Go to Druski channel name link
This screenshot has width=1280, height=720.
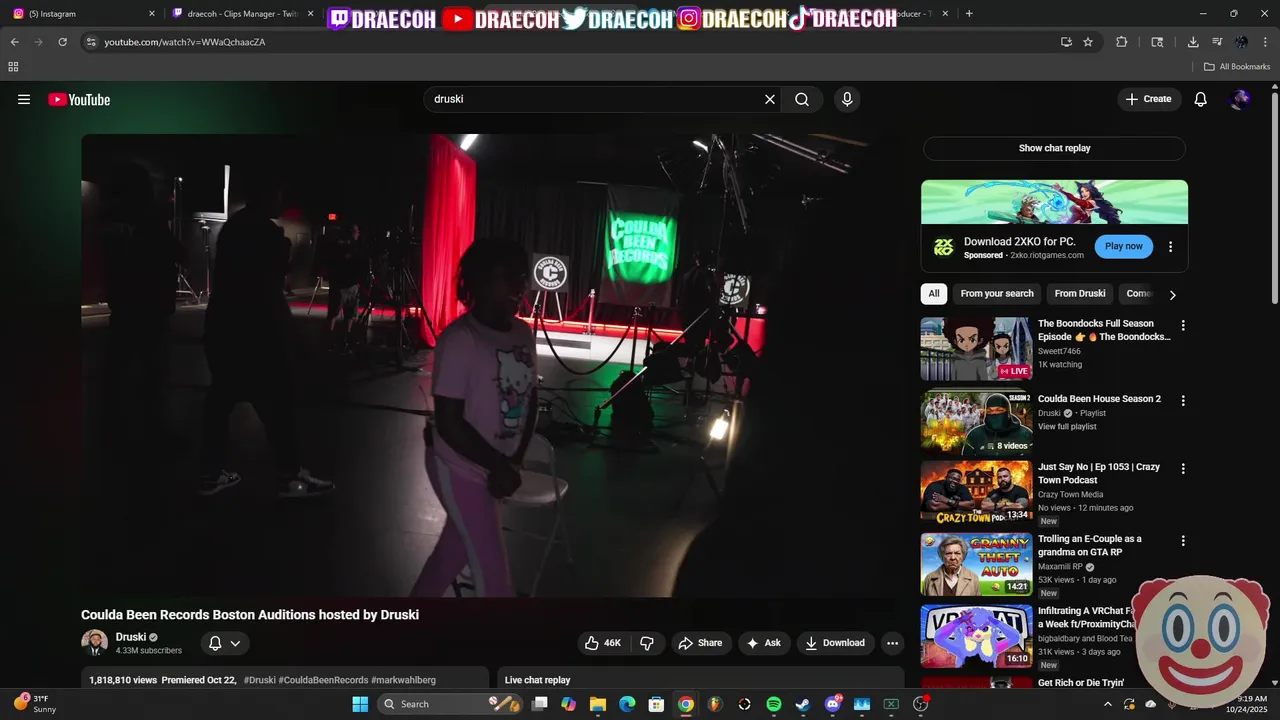[131, 637]
